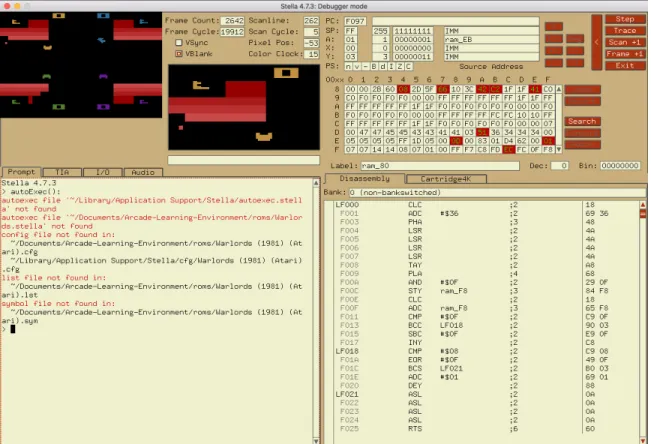
Task: Click the full TIA game display
Action: click(81, 65)
